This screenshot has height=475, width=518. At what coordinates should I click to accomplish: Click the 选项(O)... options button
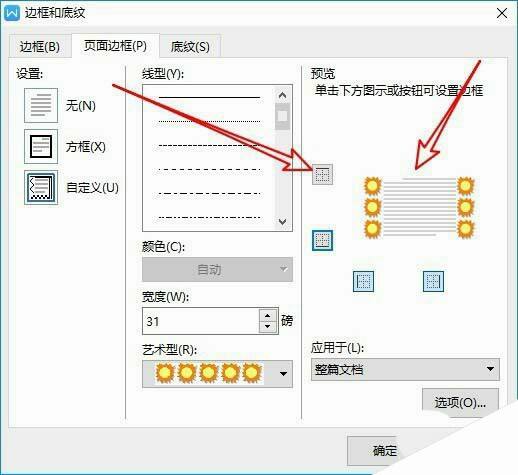click(x=460, y=402)
